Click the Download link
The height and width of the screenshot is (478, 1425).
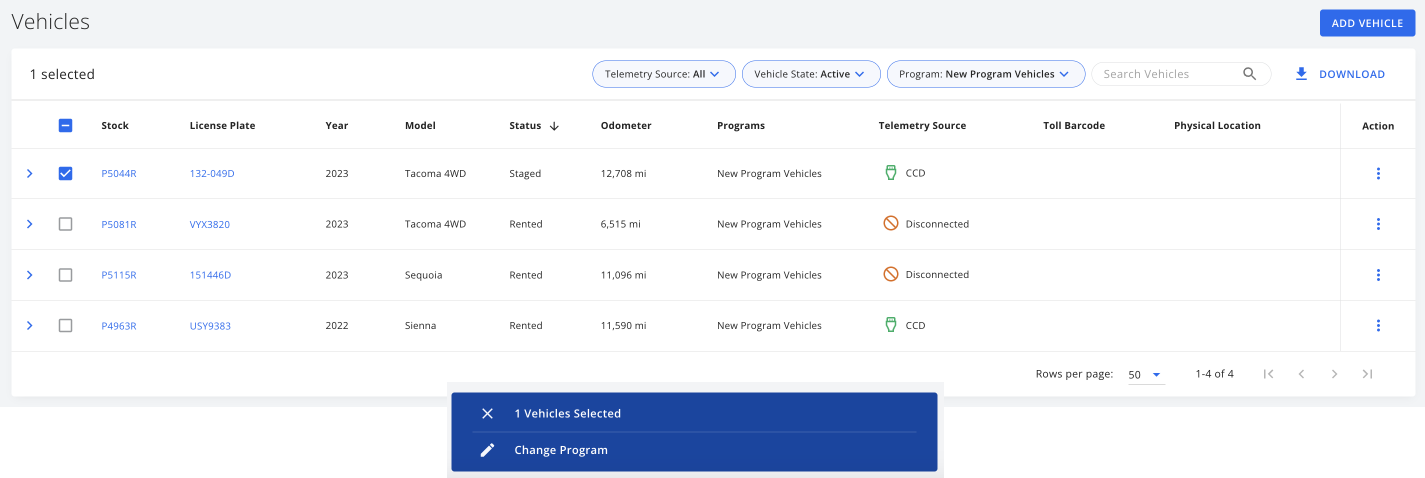tap(1352, 74)
